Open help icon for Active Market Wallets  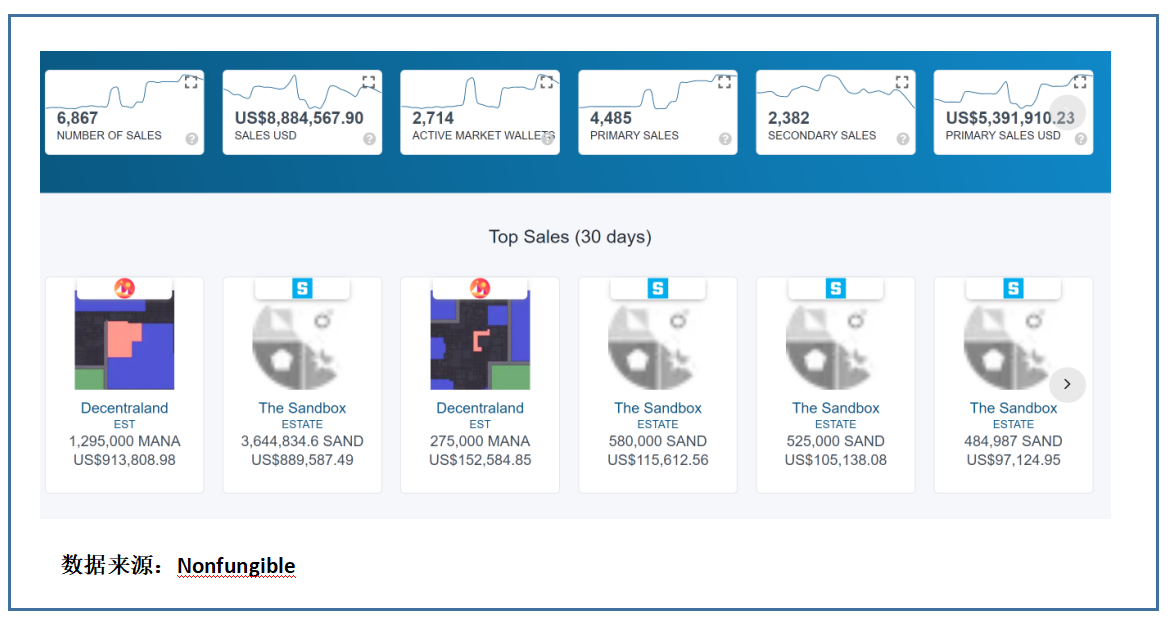tap(547, 139)
